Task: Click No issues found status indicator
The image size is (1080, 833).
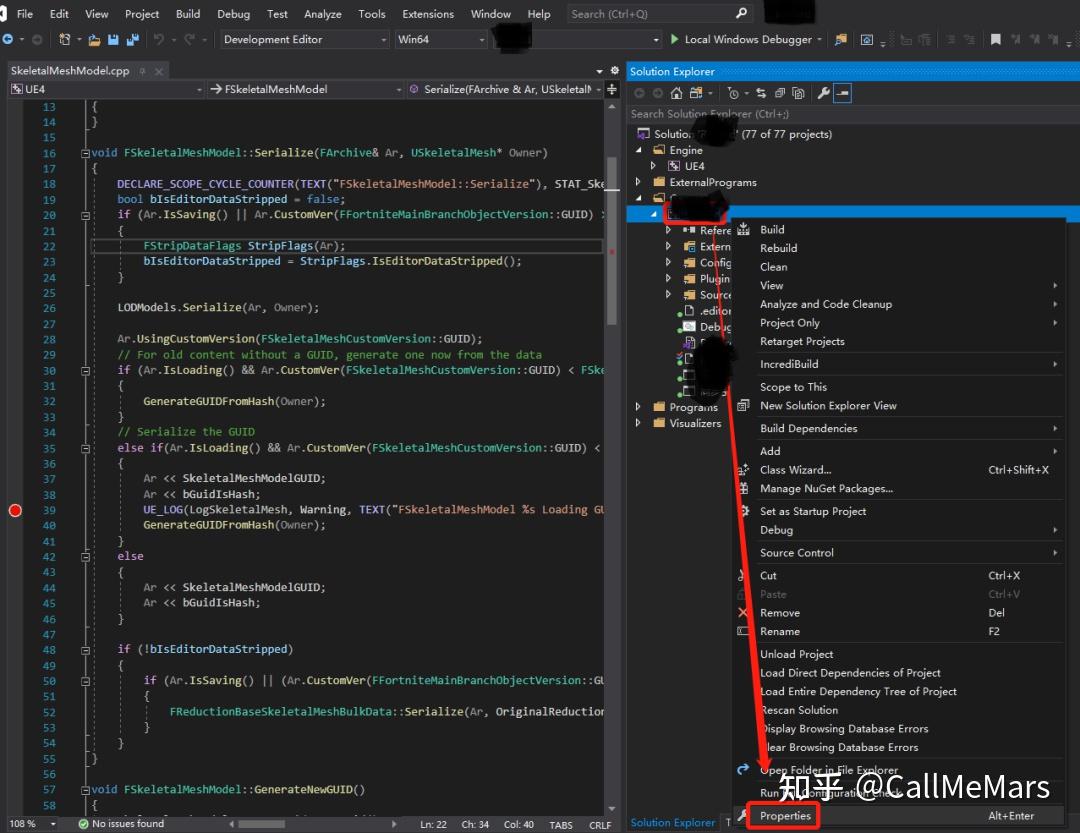Action: coord(121,824)
